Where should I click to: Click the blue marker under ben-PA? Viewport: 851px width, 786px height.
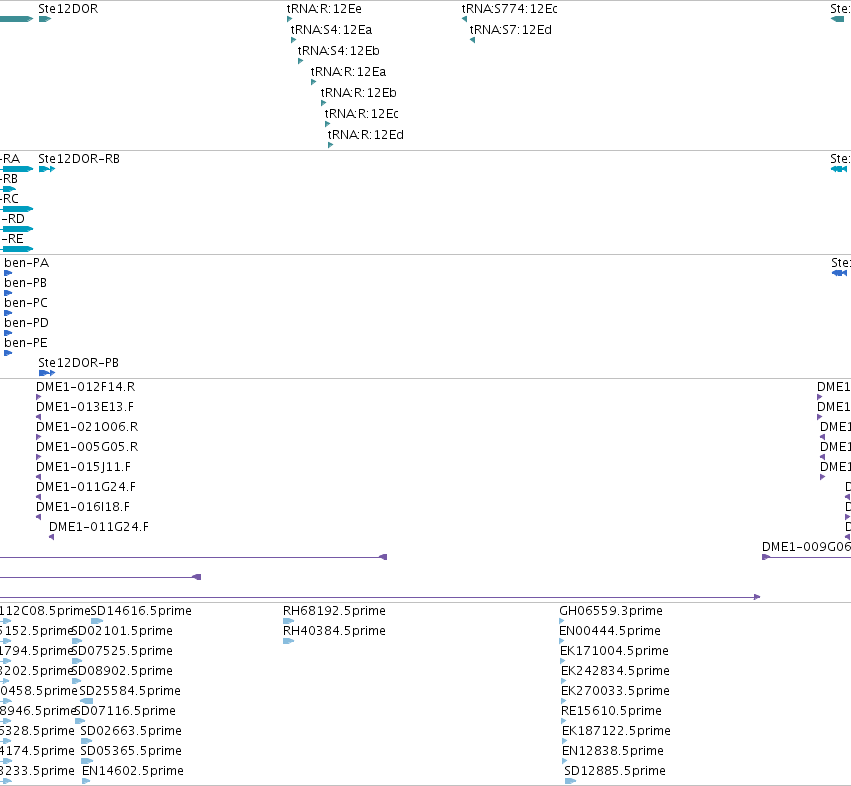[8, 273]
